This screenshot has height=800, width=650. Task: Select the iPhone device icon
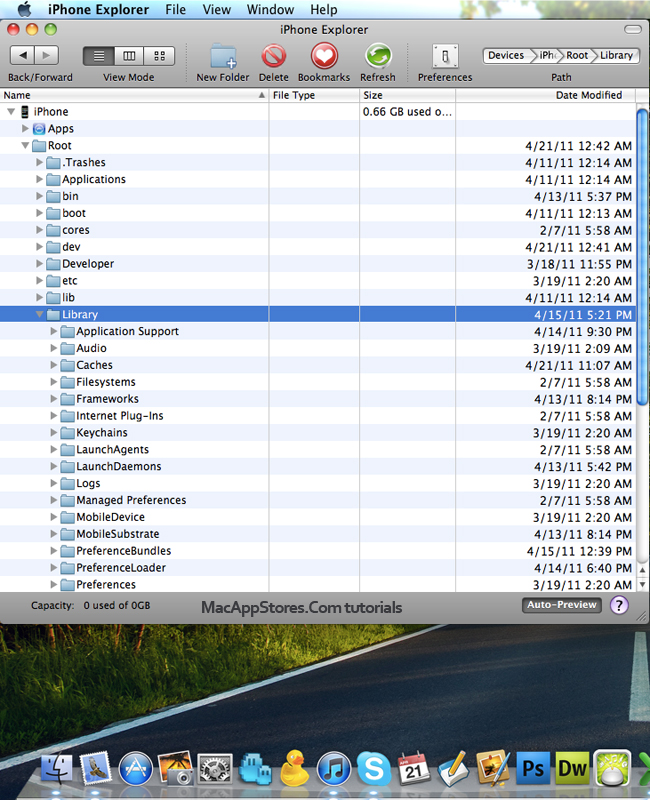click(x=24, y=111)
